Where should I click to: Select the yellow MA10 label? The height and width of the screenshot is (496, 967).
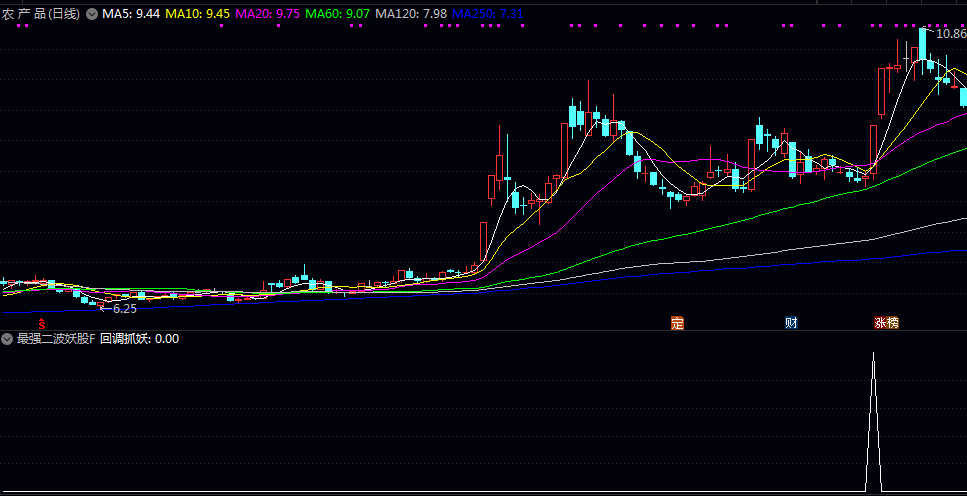click(x=197, y=14)
